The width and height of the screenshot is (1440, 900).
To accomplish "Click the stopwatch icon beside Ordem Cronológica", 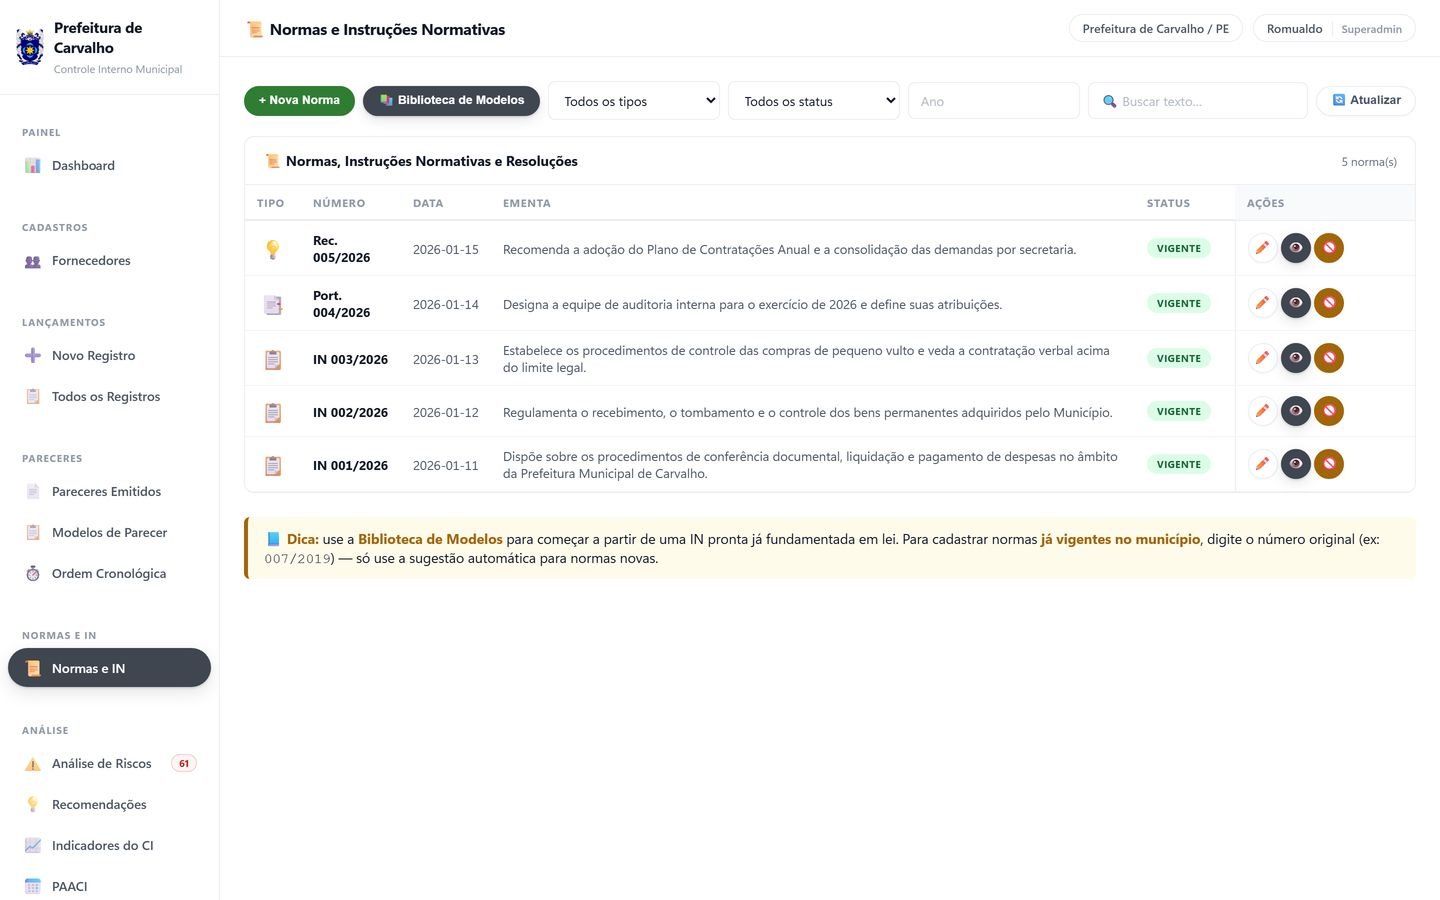I will pos(33,574).
